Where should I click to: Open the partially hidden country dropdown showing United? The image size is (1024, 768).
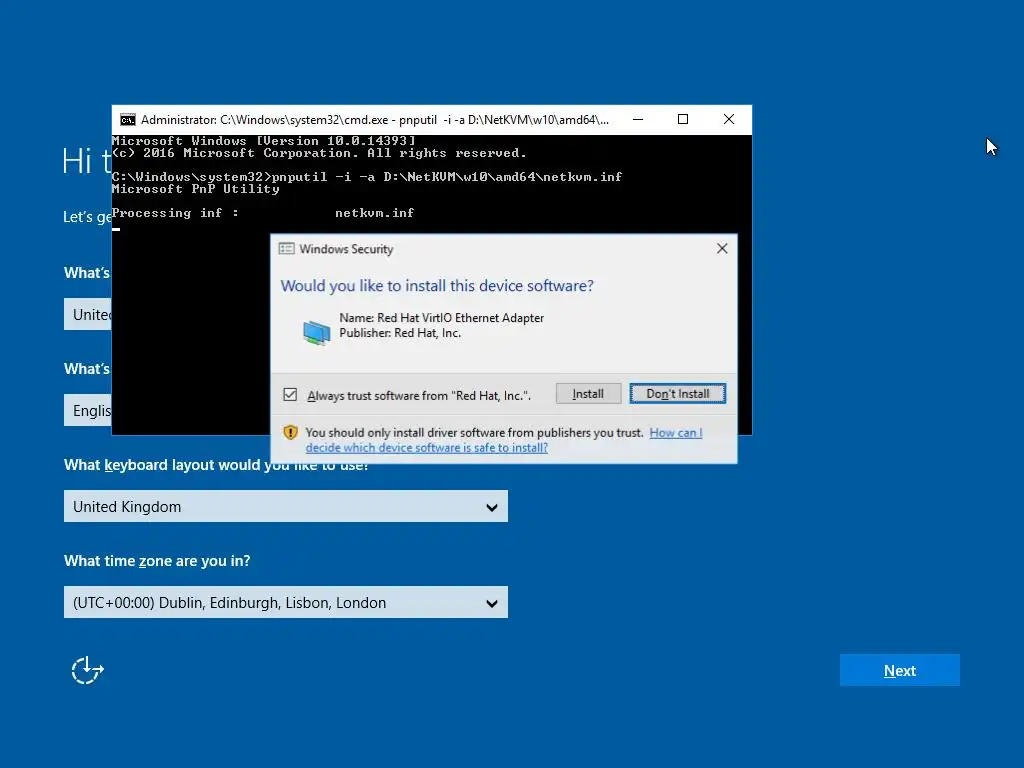[x=88, y=314]
